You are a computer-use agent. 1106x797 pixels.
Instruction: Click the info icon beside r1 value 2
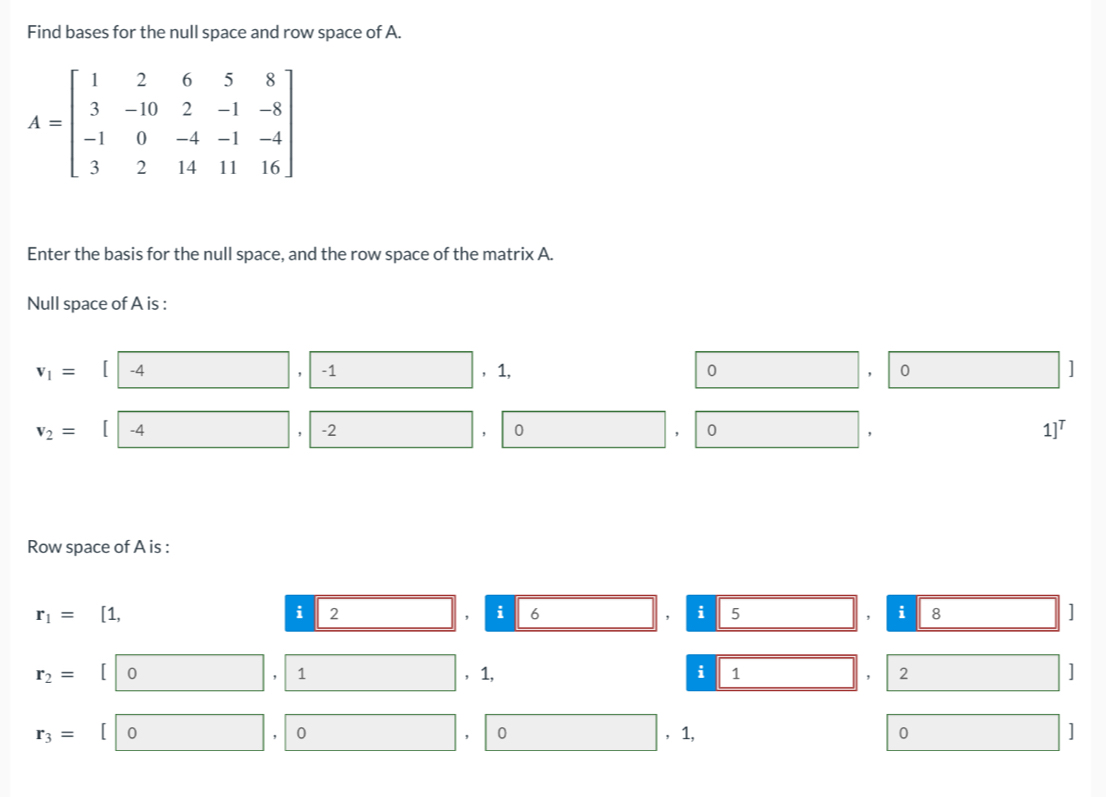298,613
